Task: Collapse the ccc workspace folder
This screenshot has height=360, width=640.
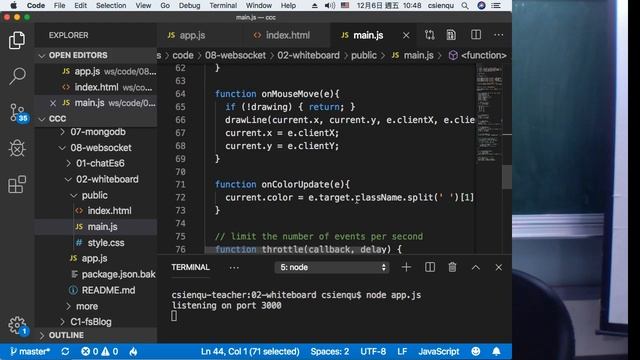Action: [x=96, y=118]
